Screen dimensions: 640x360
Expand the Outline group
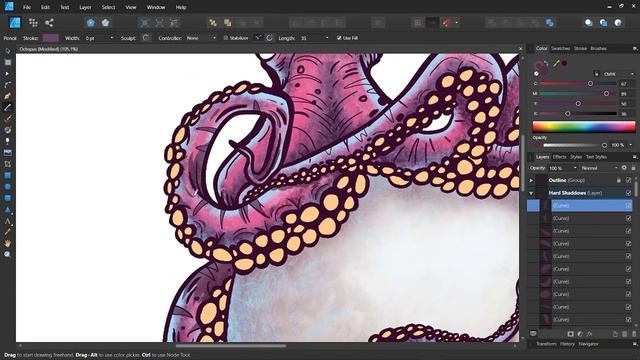(531, 180)
